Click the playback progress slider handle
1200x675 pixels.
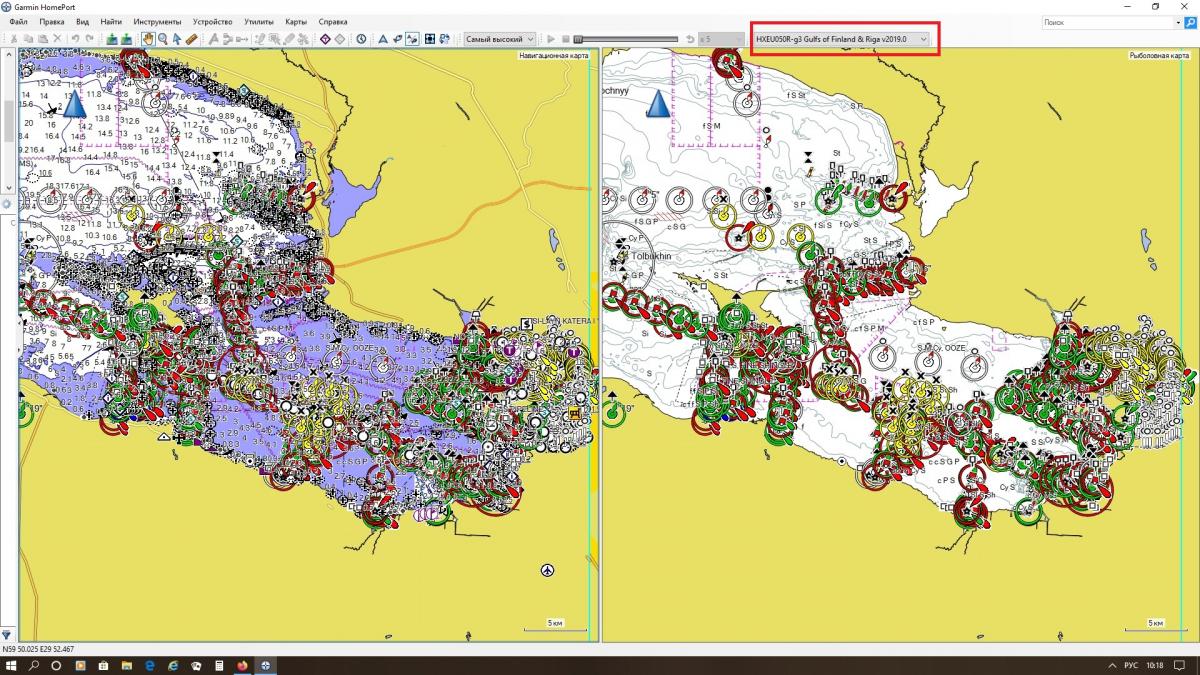point(578,39)
